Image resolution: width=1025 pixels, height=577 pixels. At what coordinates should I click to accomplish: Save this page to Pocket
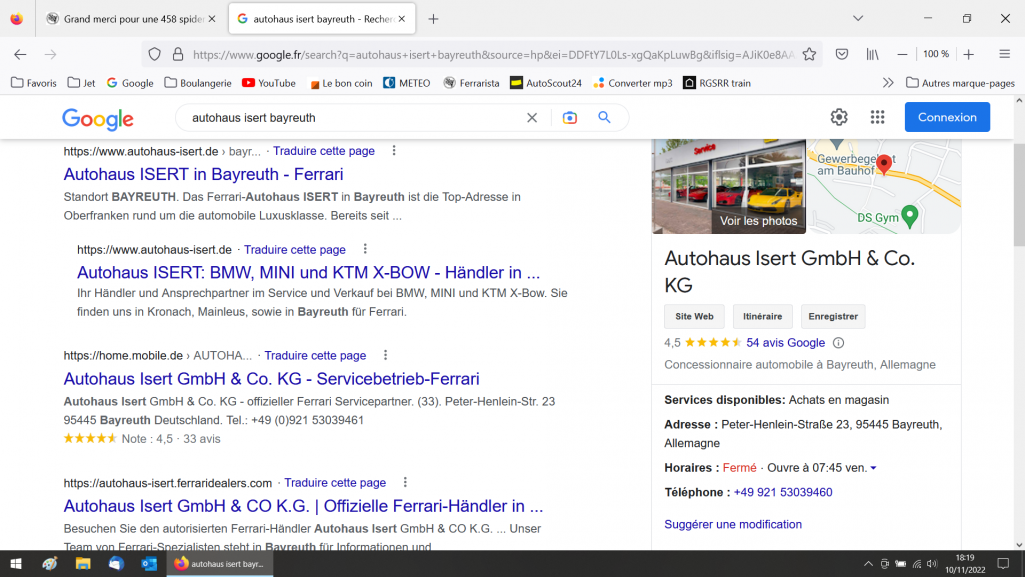point(842,55)
